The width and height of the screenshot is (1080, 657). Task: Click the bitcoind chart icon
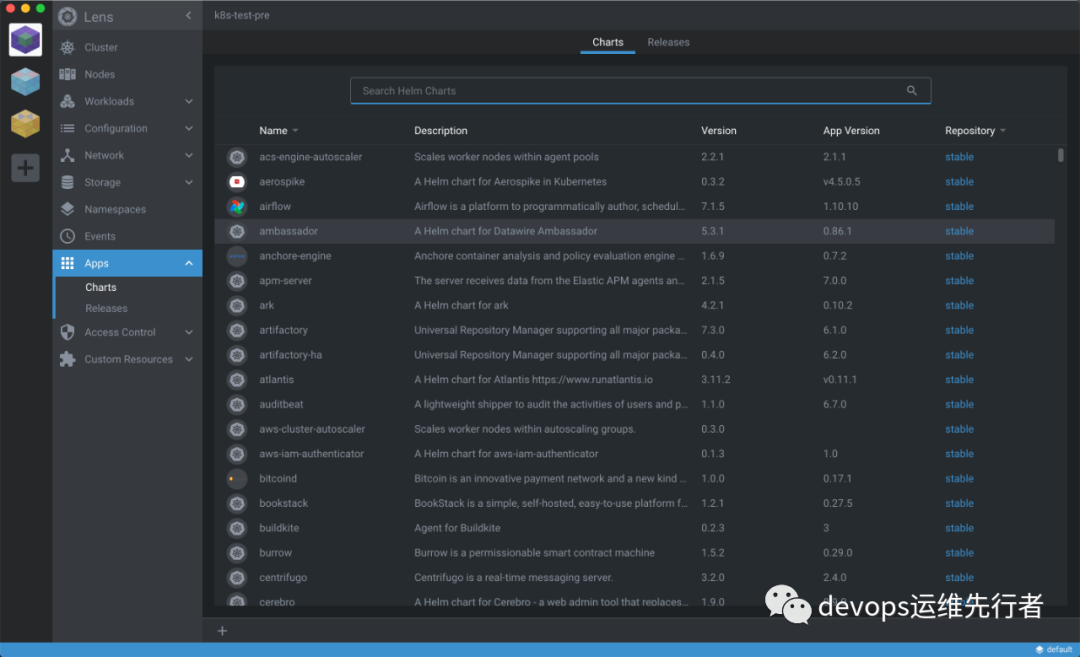pos(237,479)
